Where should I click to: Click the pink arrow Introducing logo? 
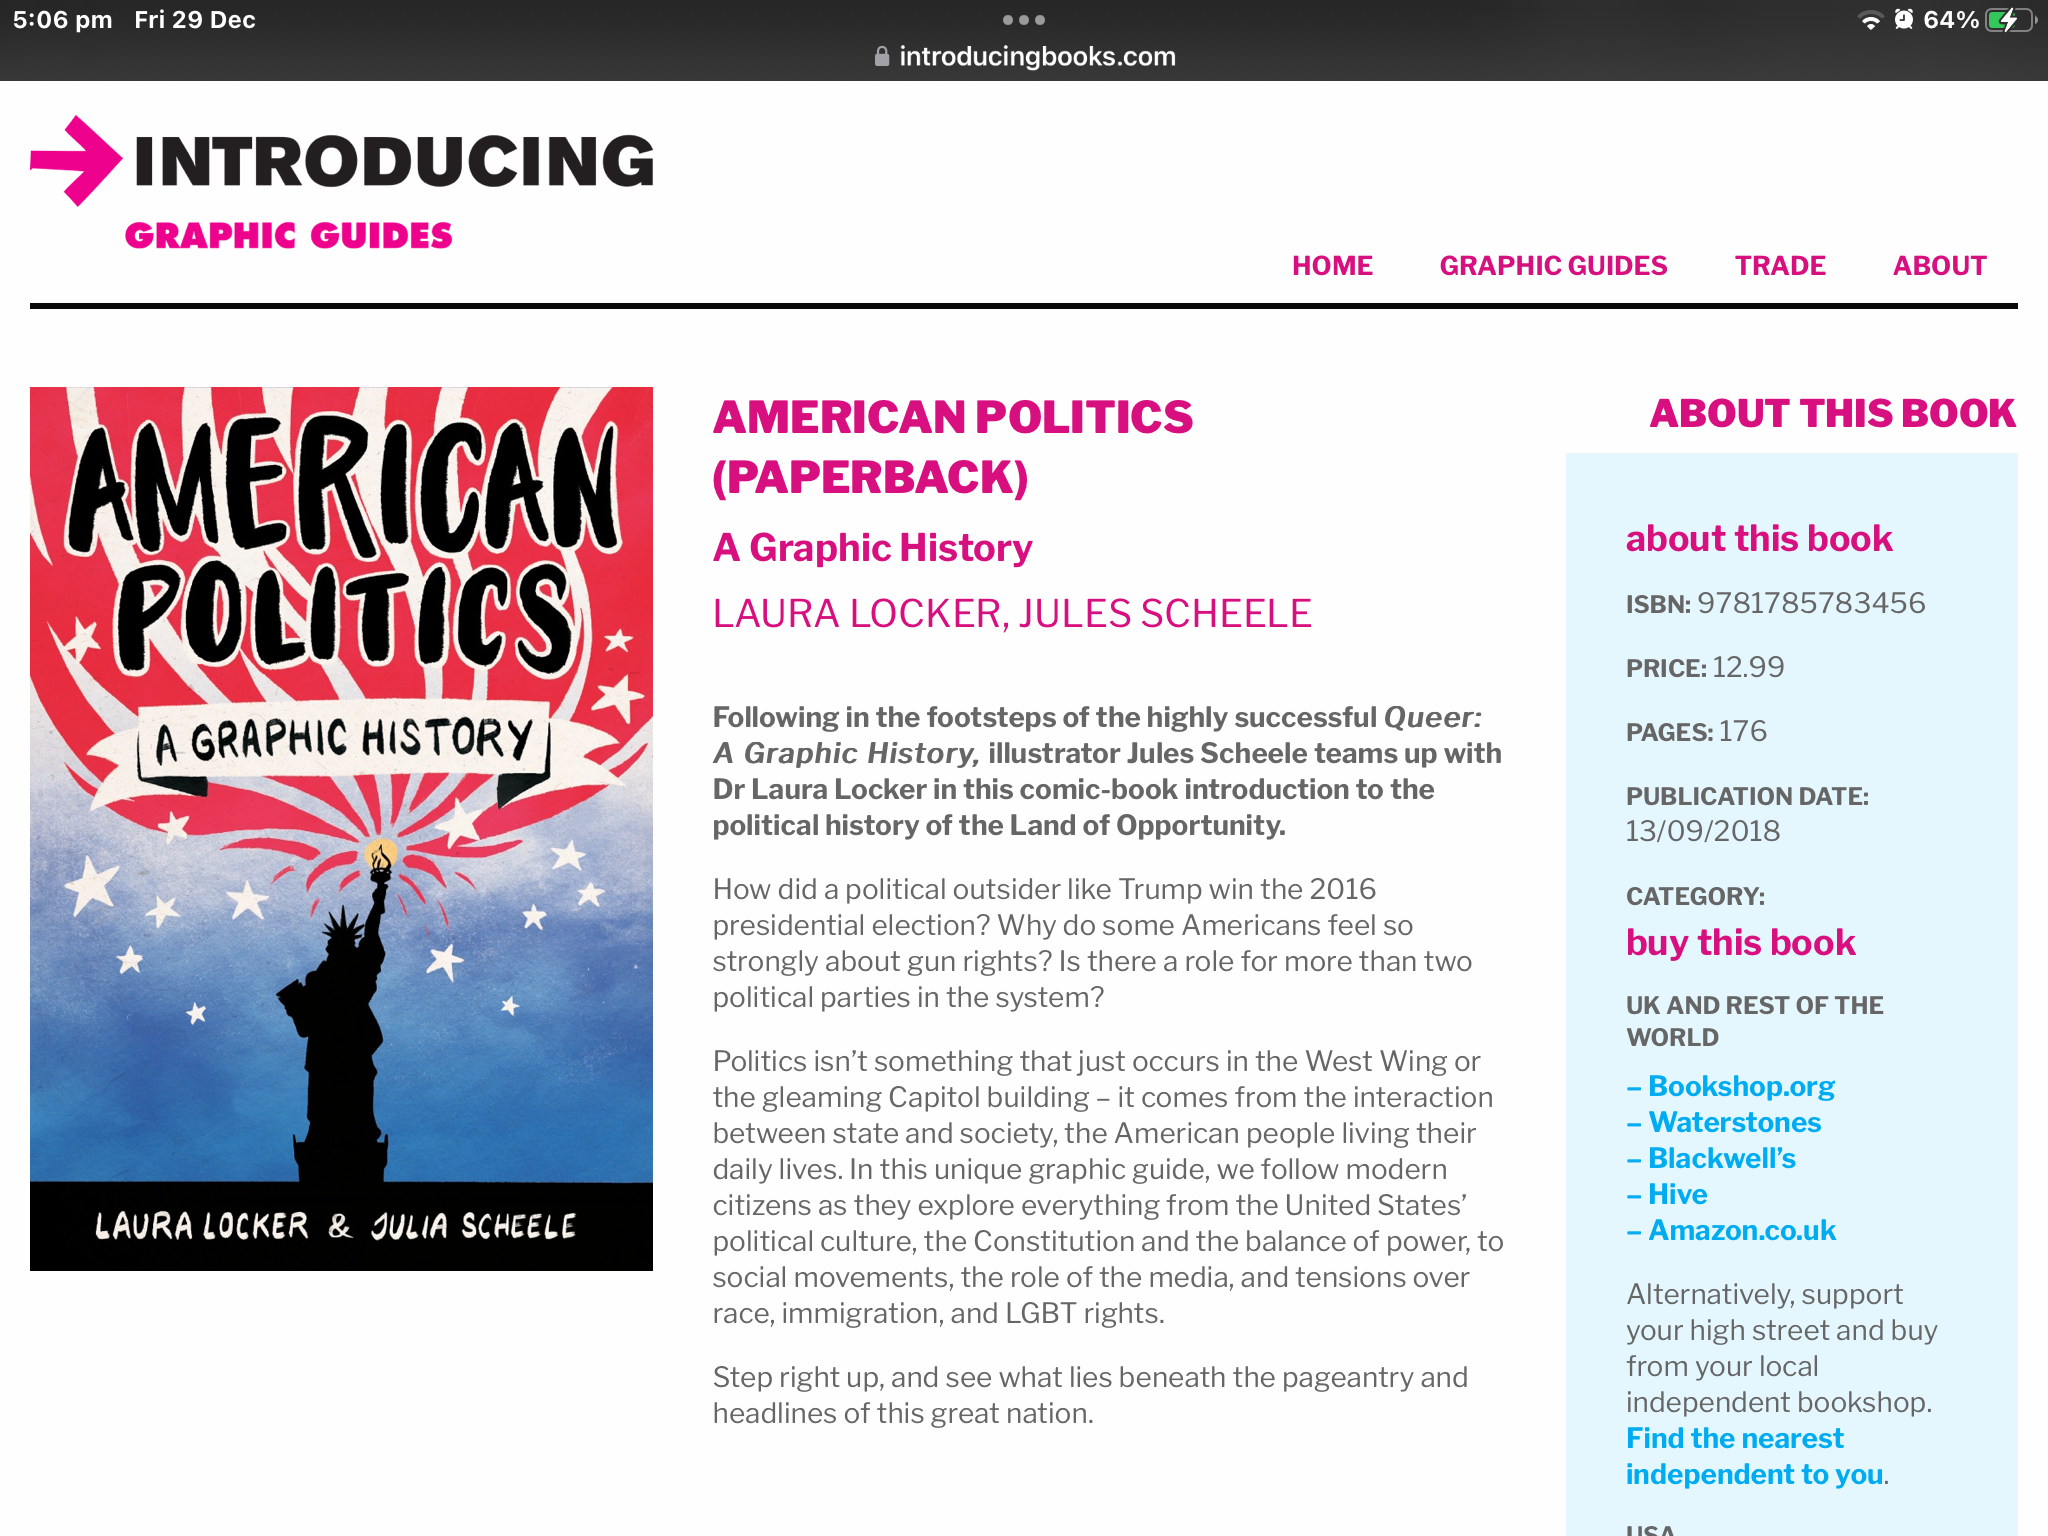pos(76,161)
